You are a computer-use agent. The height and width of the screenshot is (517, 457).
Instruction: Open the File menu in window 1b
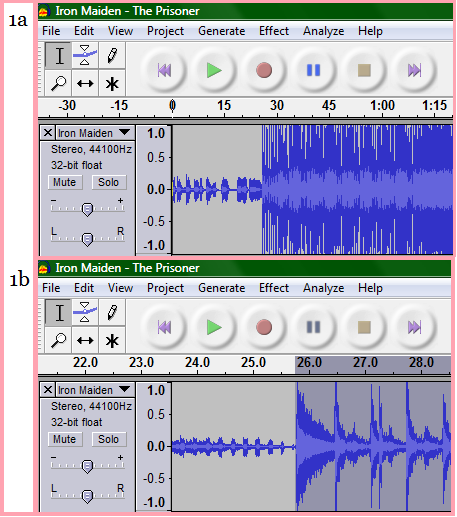(x=51, y=288)
